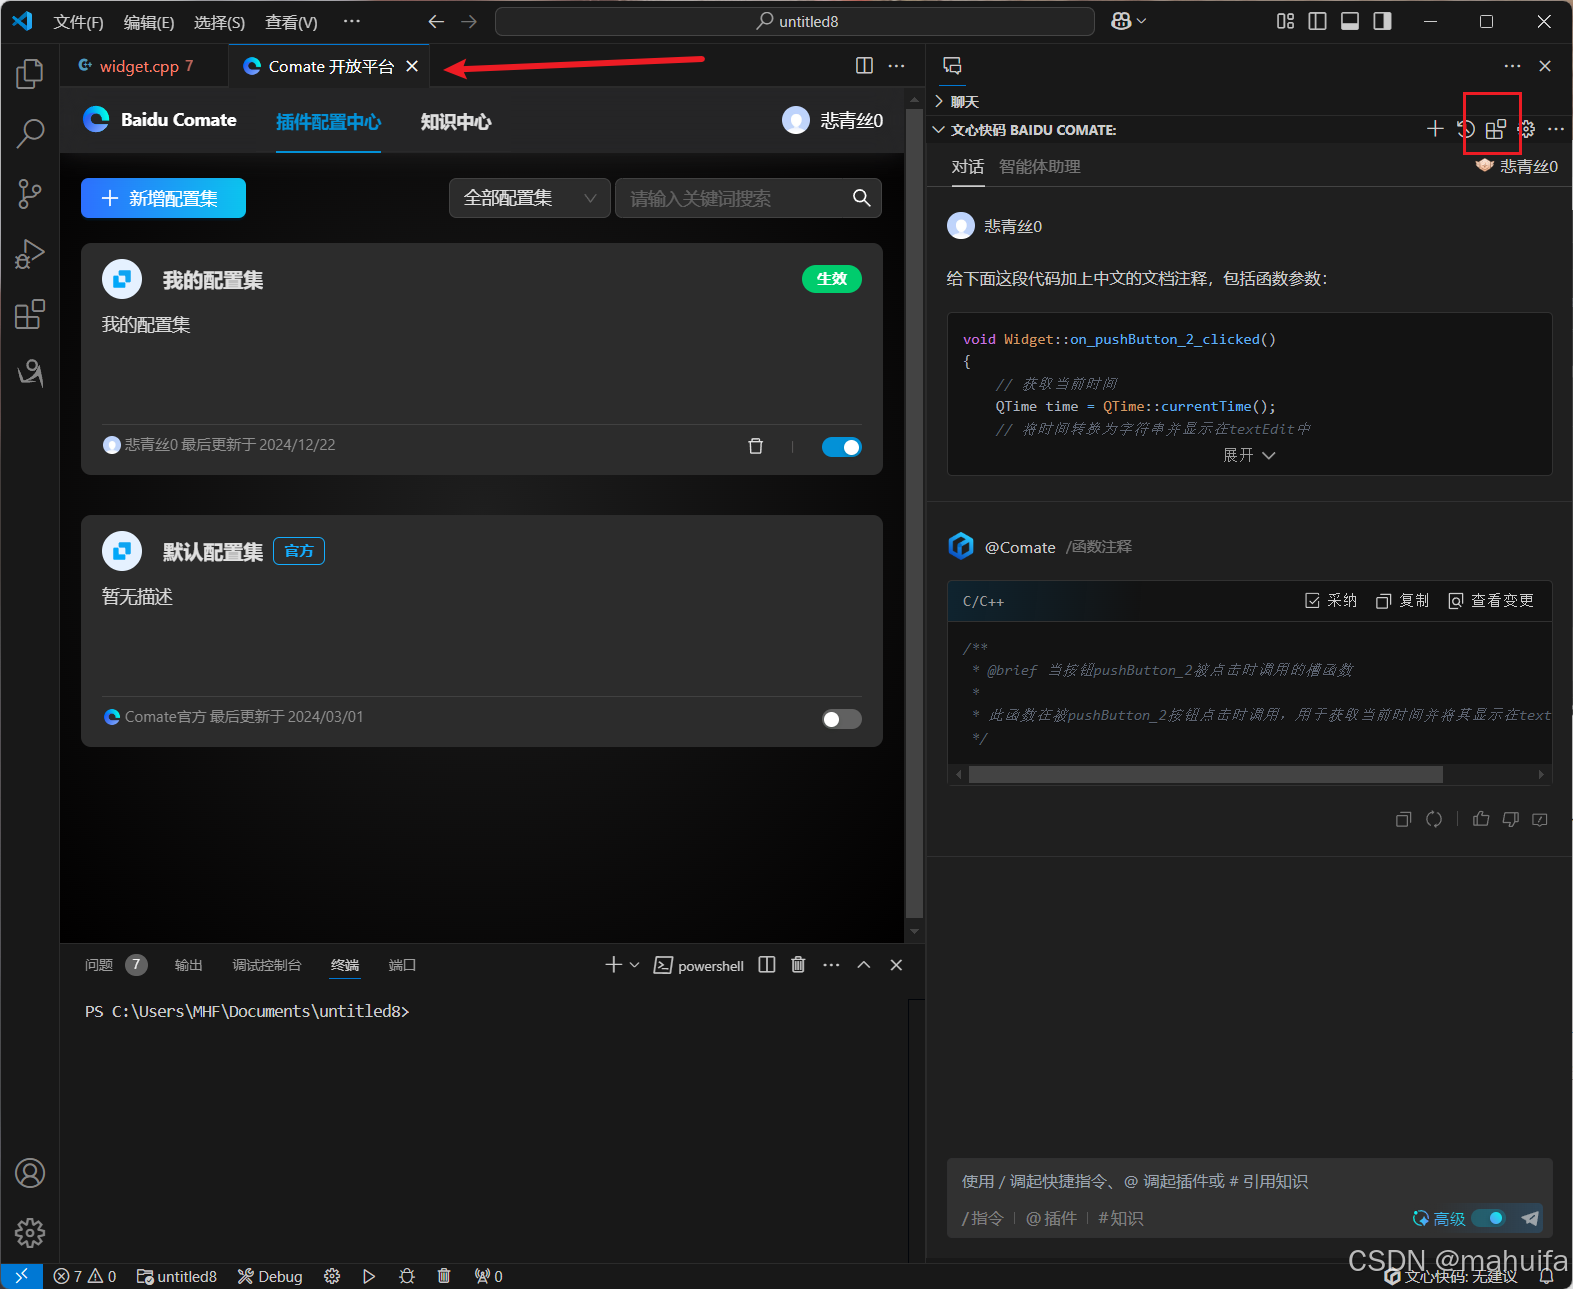Image resolution: width=1573 pixels, height=1289 pixels.
Task: Open the title bar overflow menu after 查看(V)
Action: (351, 21)
